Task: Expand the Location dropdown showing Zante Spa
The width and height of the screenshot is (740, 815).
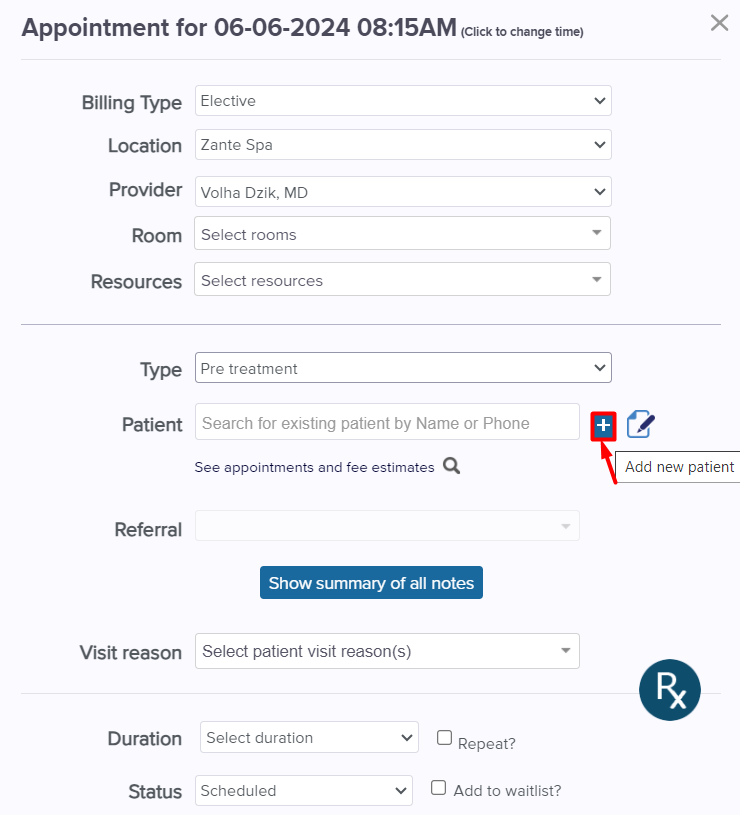Action: [403, 144]
